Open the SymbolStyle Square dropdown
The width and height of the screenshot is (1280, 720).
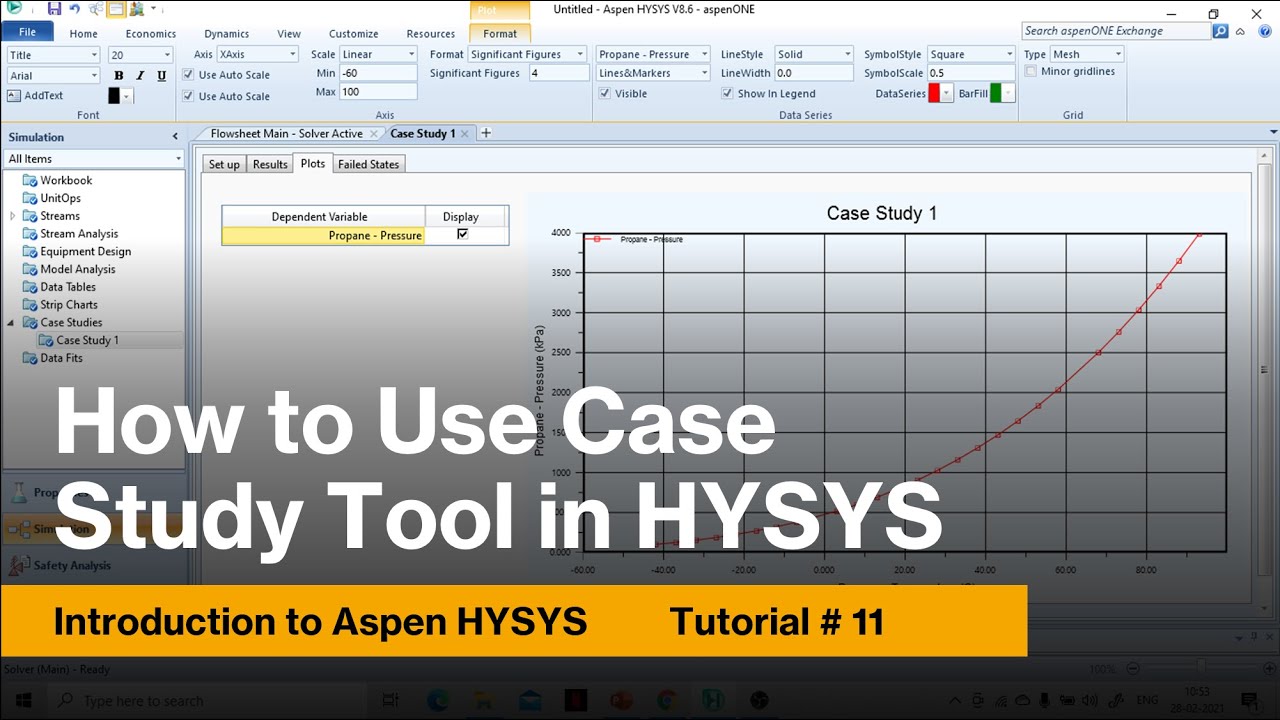click(1008, 55)
